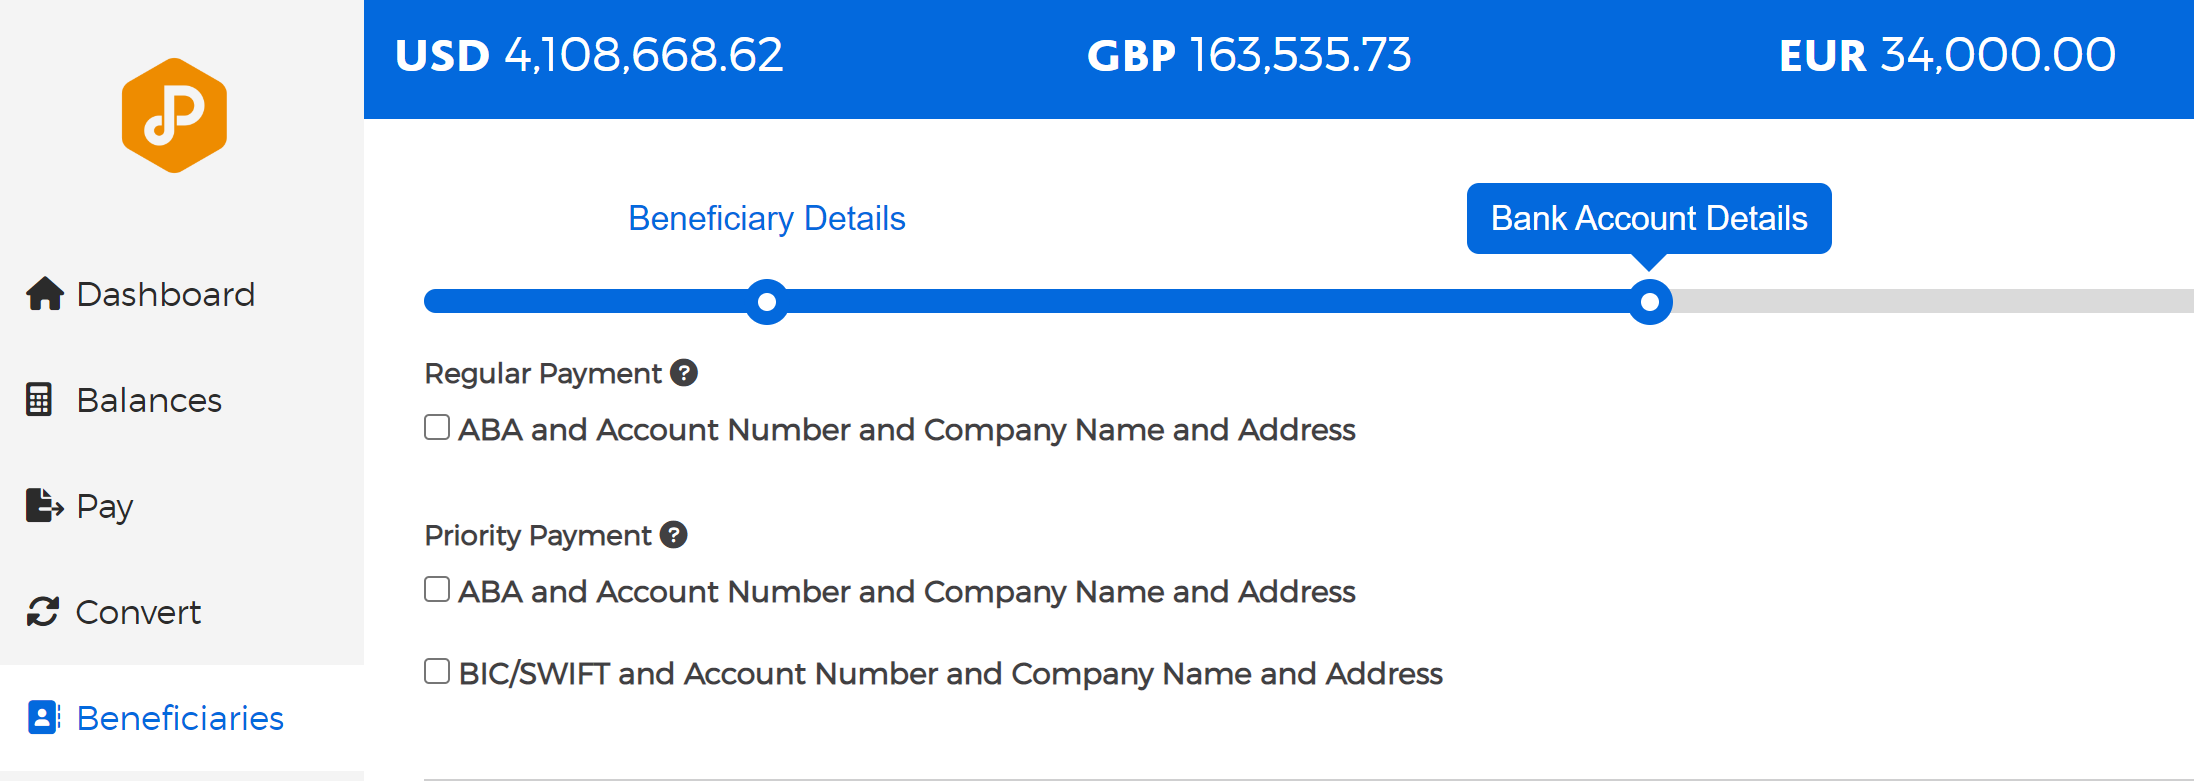Check Priority Payment ABA and Account Number option
Viewport: 2194px width, 781px height.
pos(437,590)
